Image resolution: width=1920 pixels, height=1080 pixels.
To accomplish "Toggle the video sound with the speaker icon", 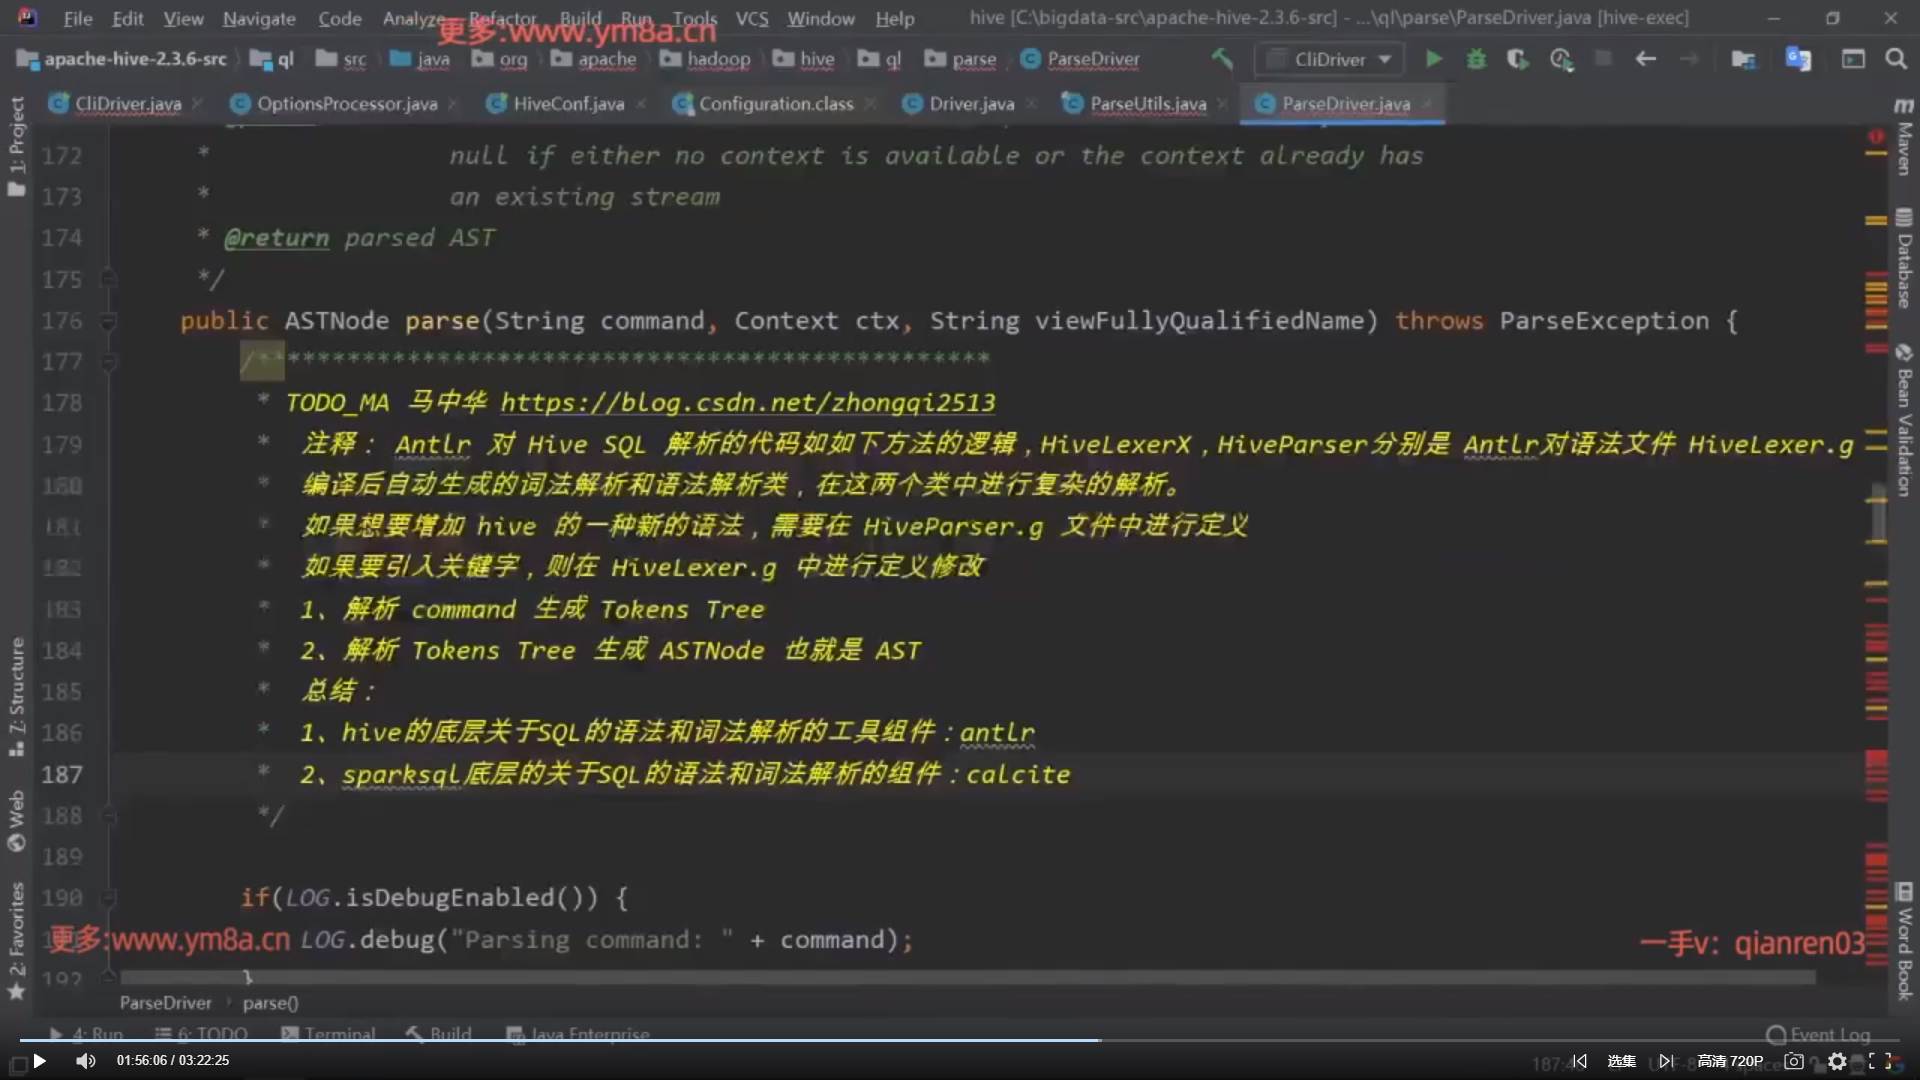I will click(86, 1061).
